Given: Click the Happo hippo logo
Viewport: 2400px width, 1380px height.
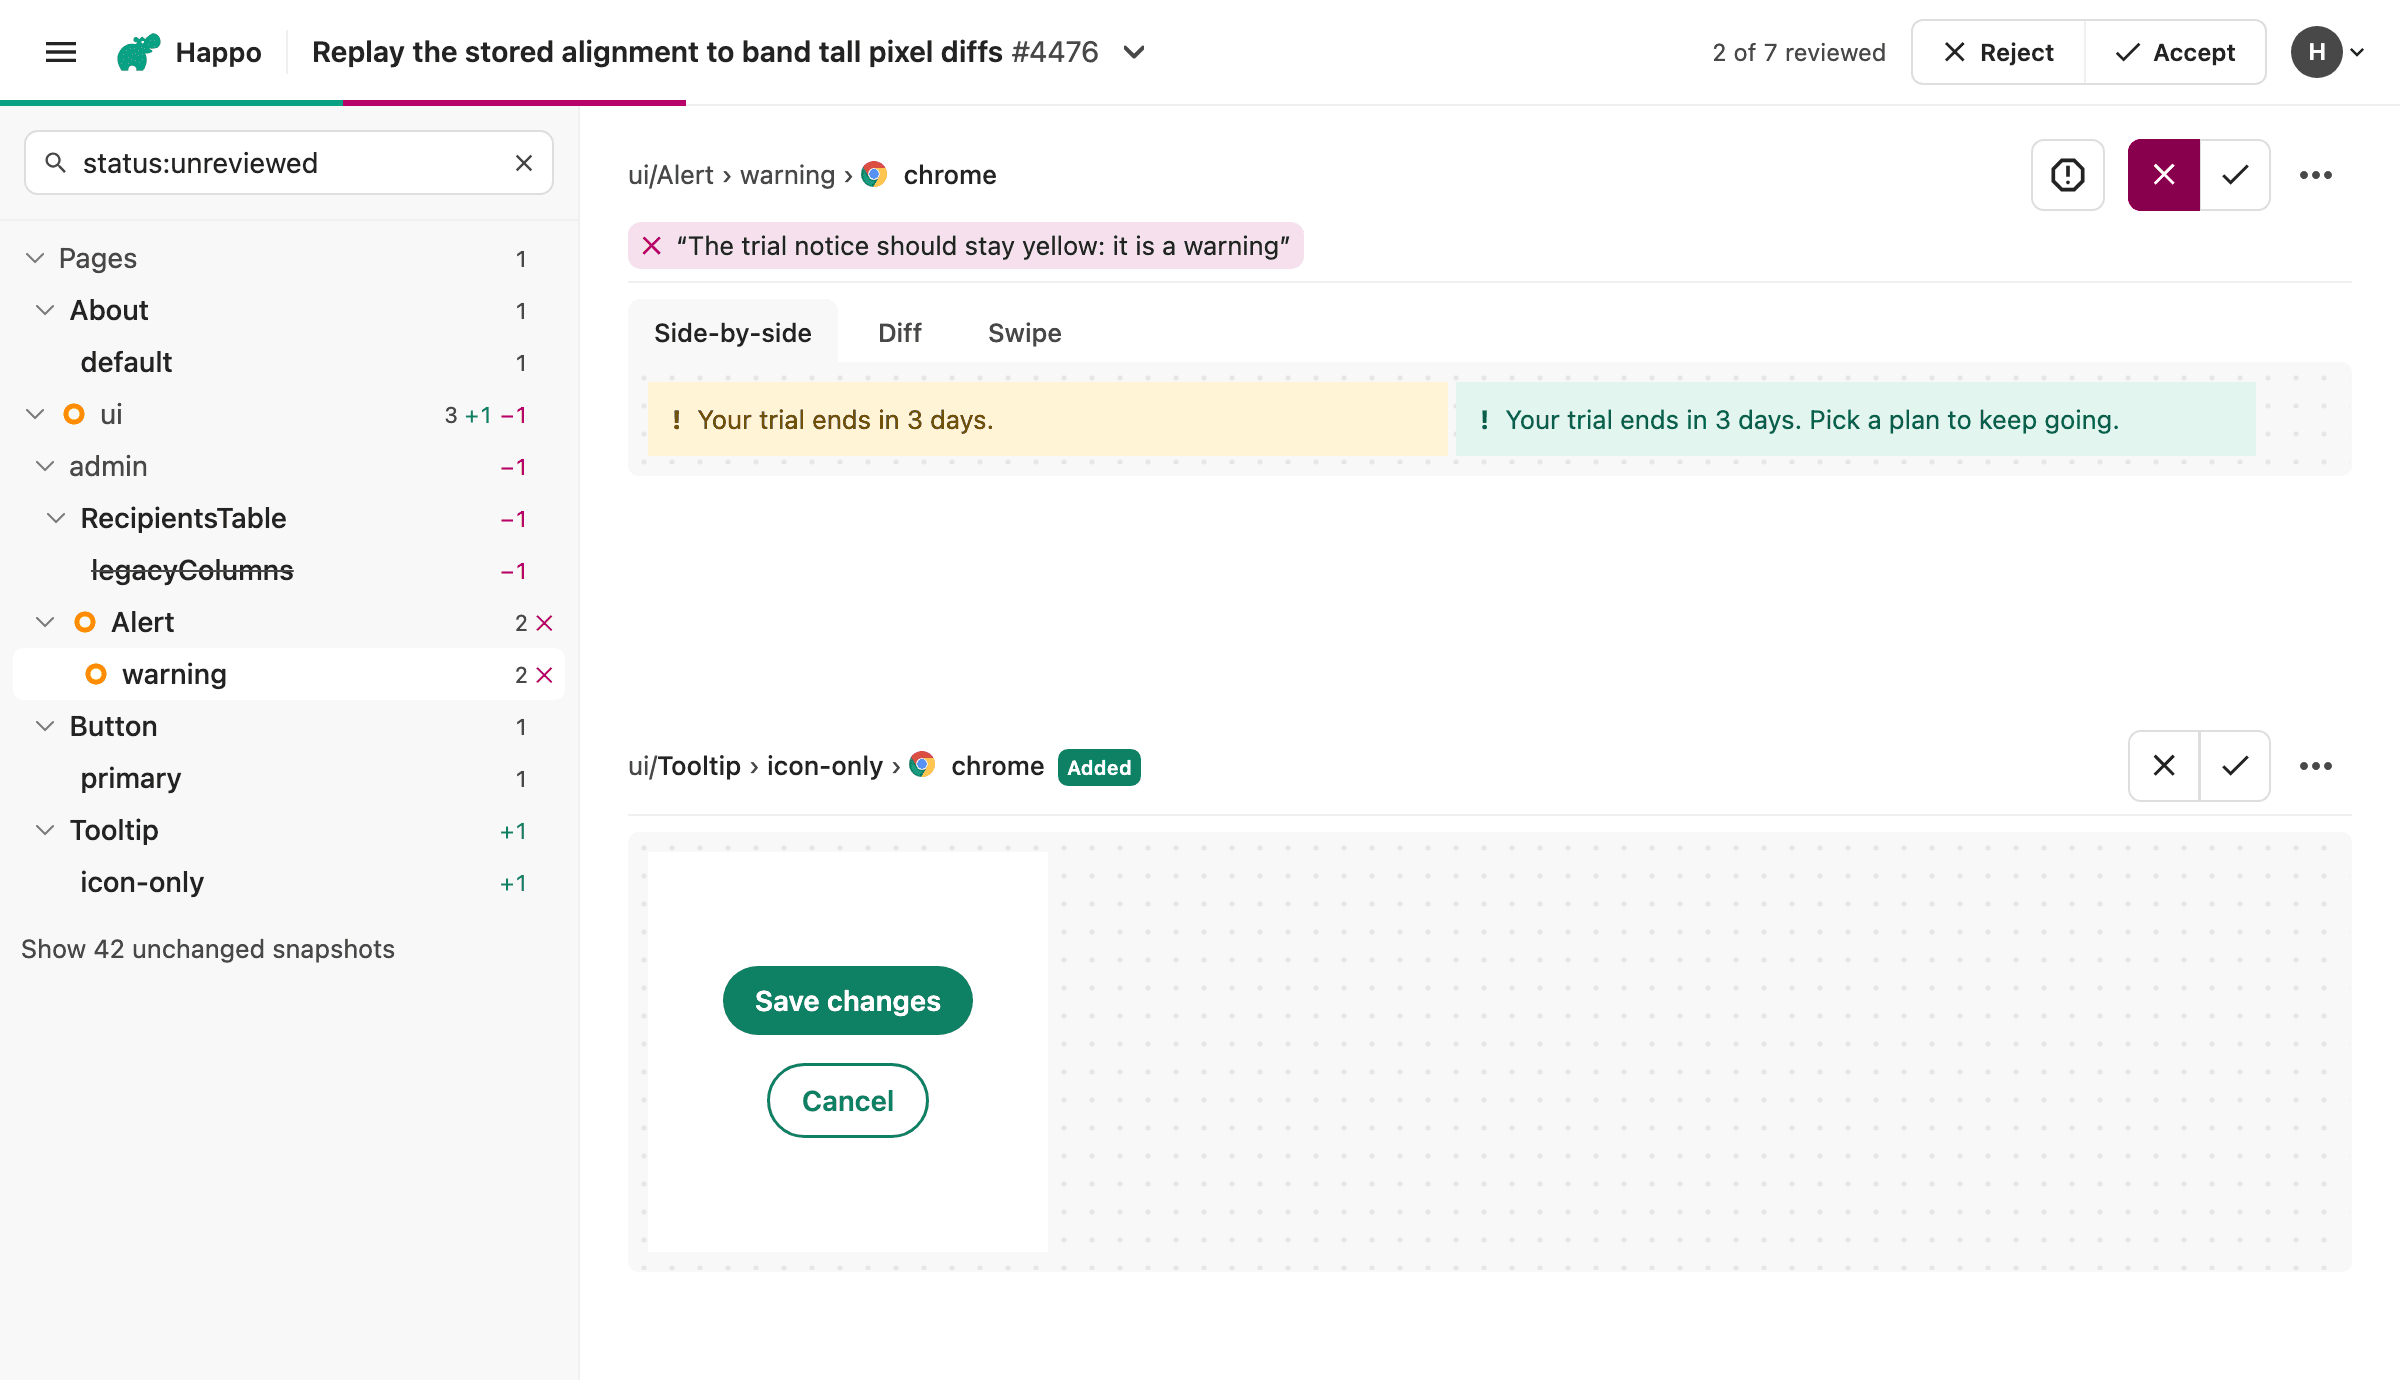Looking at the screenshot, I should (139, 52).
